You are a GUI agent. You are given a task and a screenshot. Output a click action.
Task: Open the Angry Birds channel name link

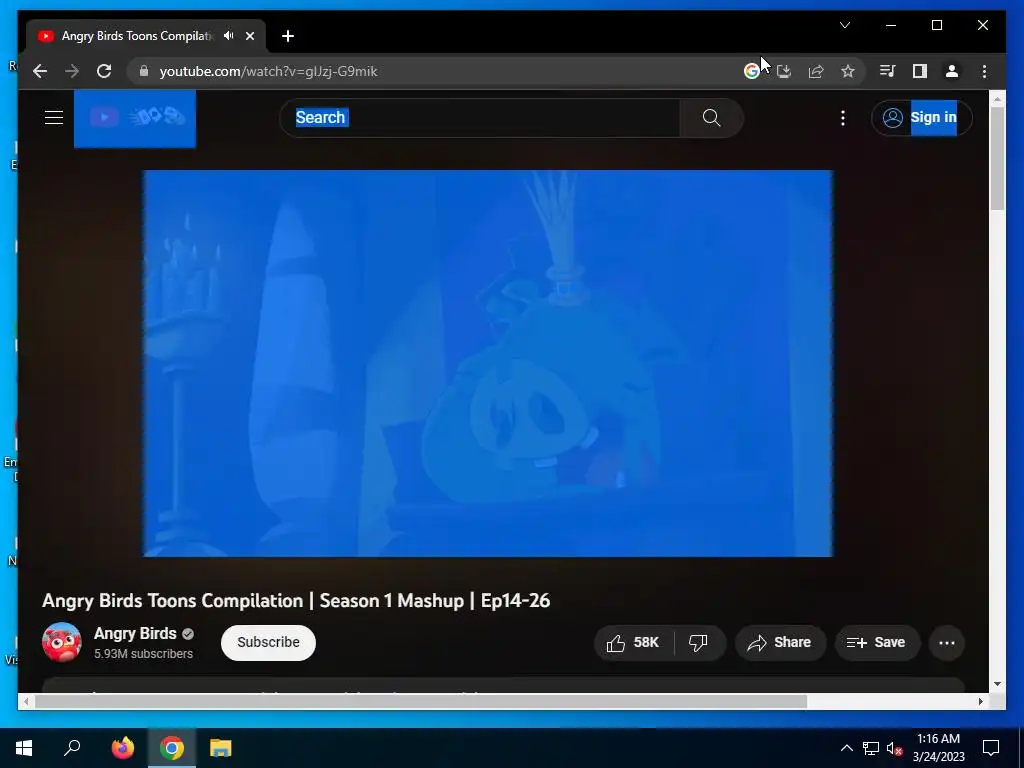135,633
